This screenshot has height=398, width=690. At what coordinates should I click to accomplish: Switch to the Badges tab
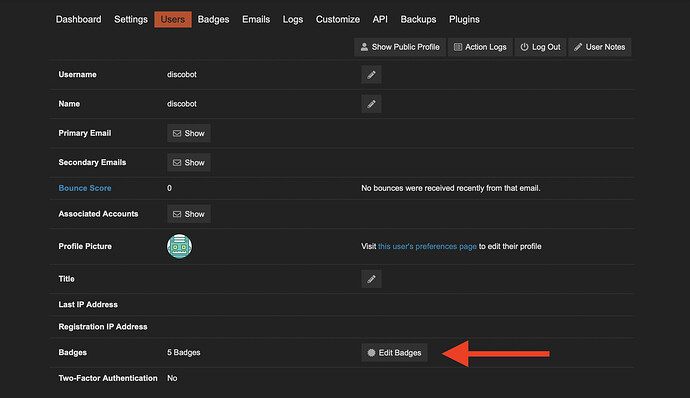pyautogui.click(x=213, y=19)
